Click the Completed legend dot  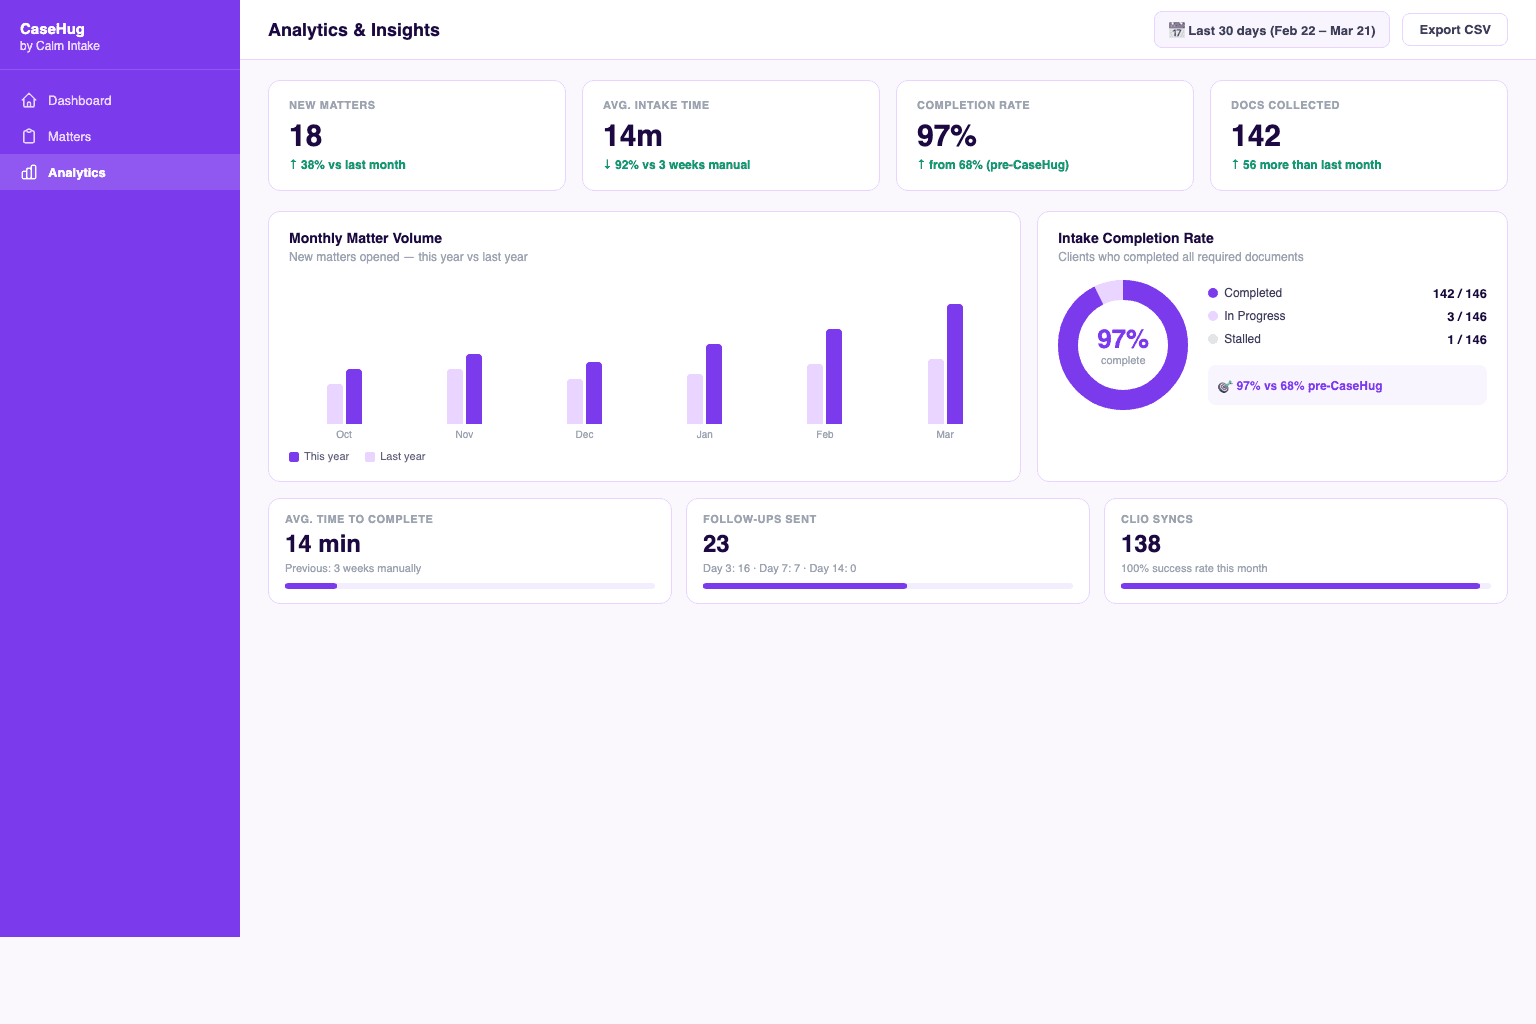tap(1214, 293)
